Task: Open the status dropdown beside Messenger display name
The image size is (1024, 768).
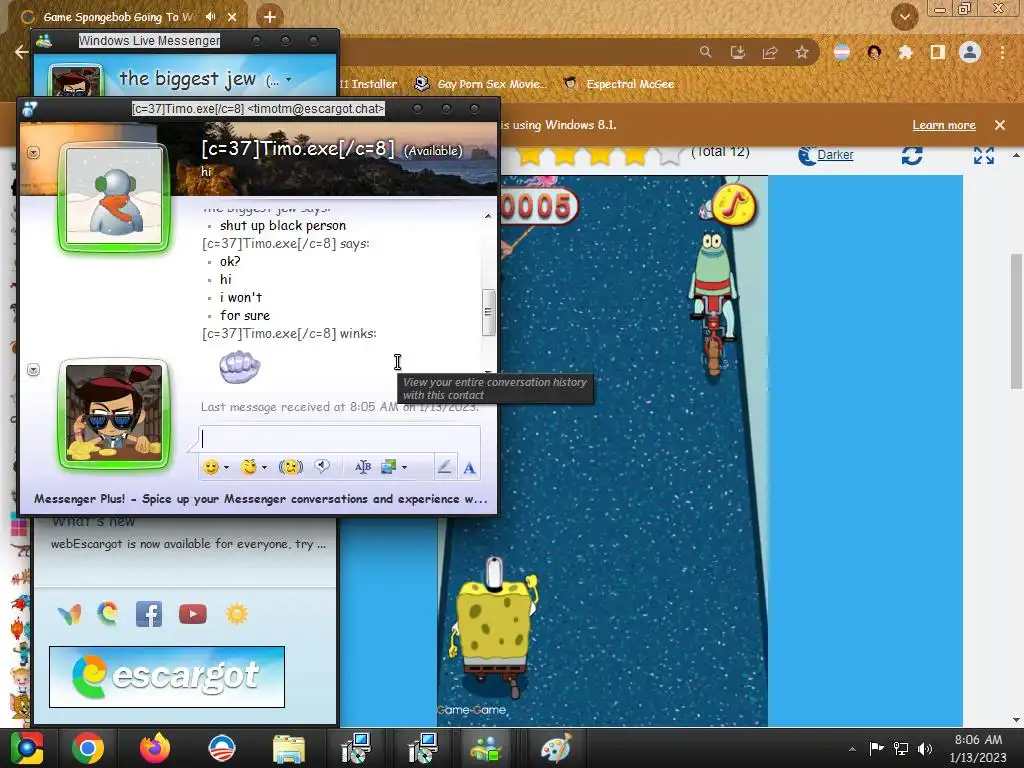Action: click(288, 80)
